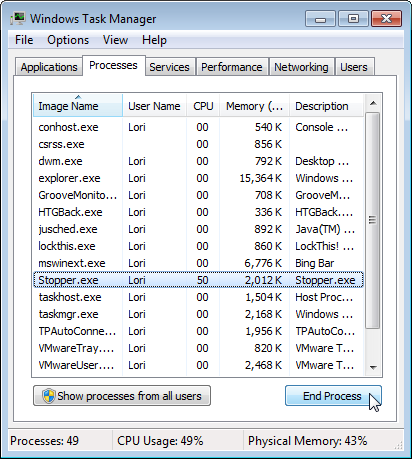412x459 pixels.
Task: Select the taskmgr.exe process
Action: point(198,314)
